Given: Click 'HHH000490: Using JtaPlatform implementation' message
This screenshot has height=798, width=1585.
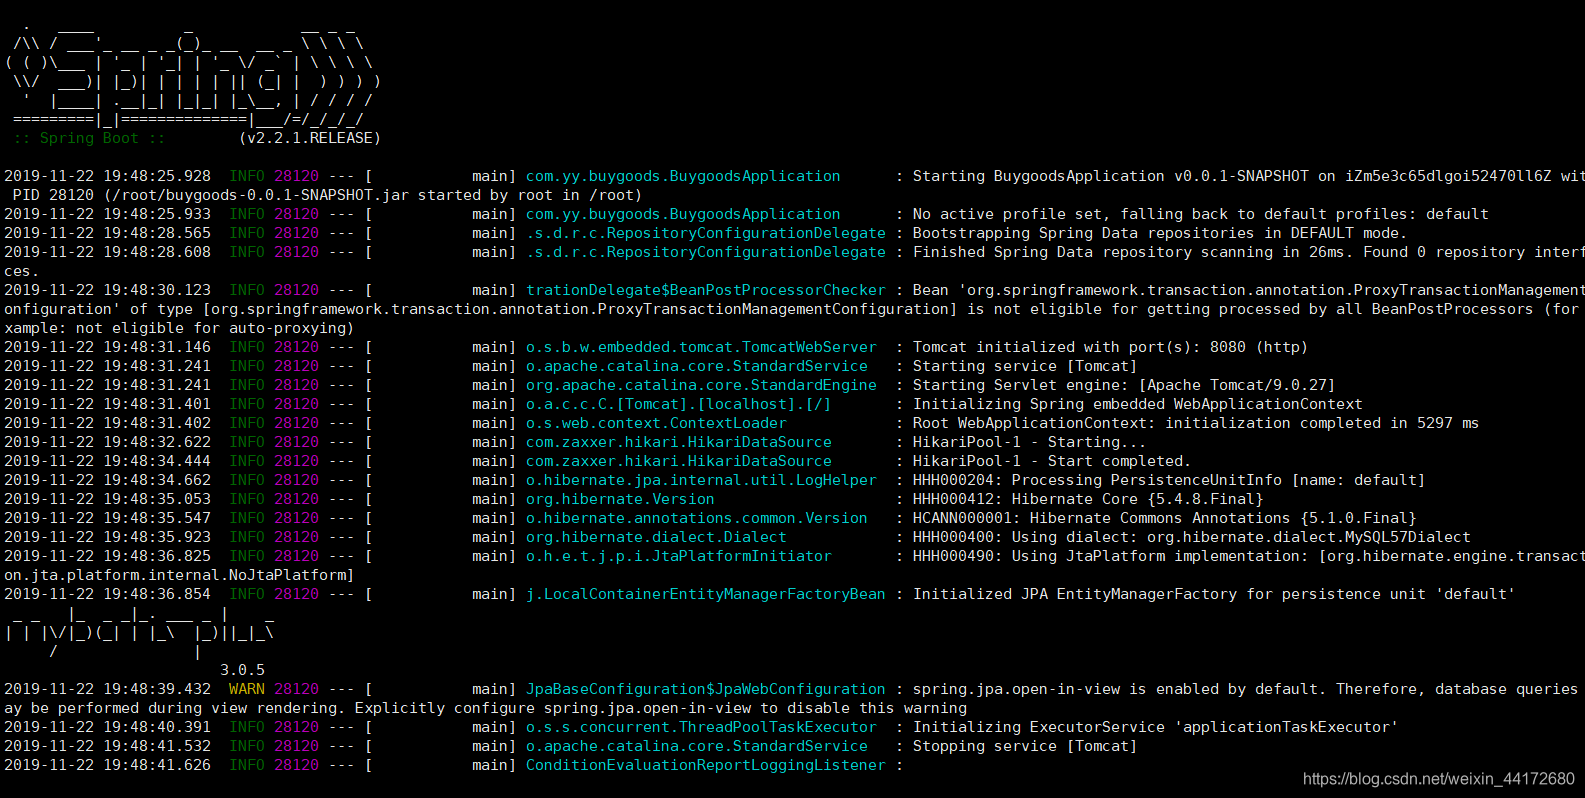Looking at the screenshot, I should point(1248,556).
